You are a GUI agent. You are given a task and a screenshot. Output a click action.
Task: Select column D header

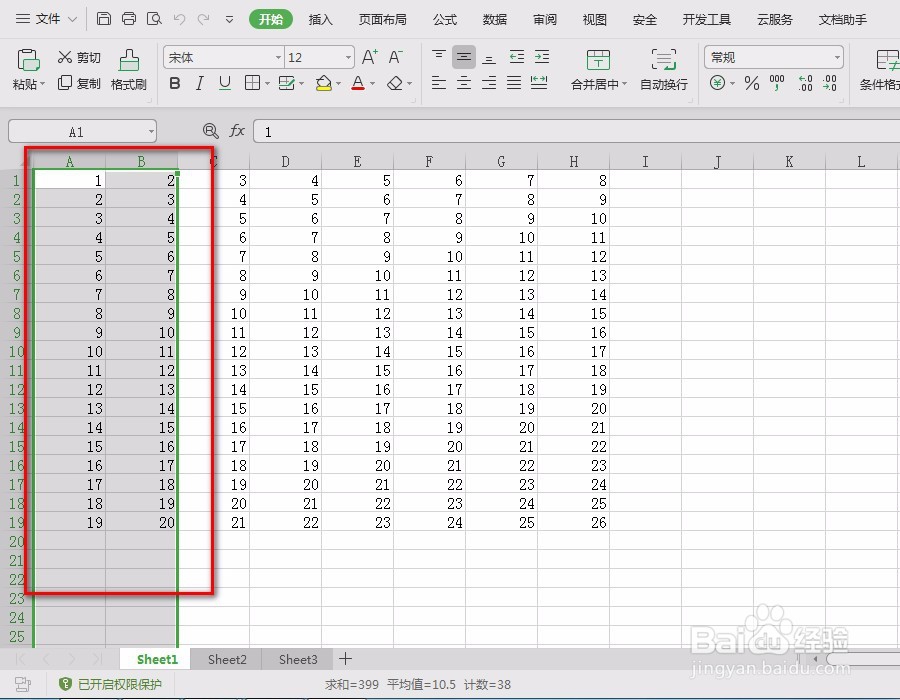click(285, 162)
